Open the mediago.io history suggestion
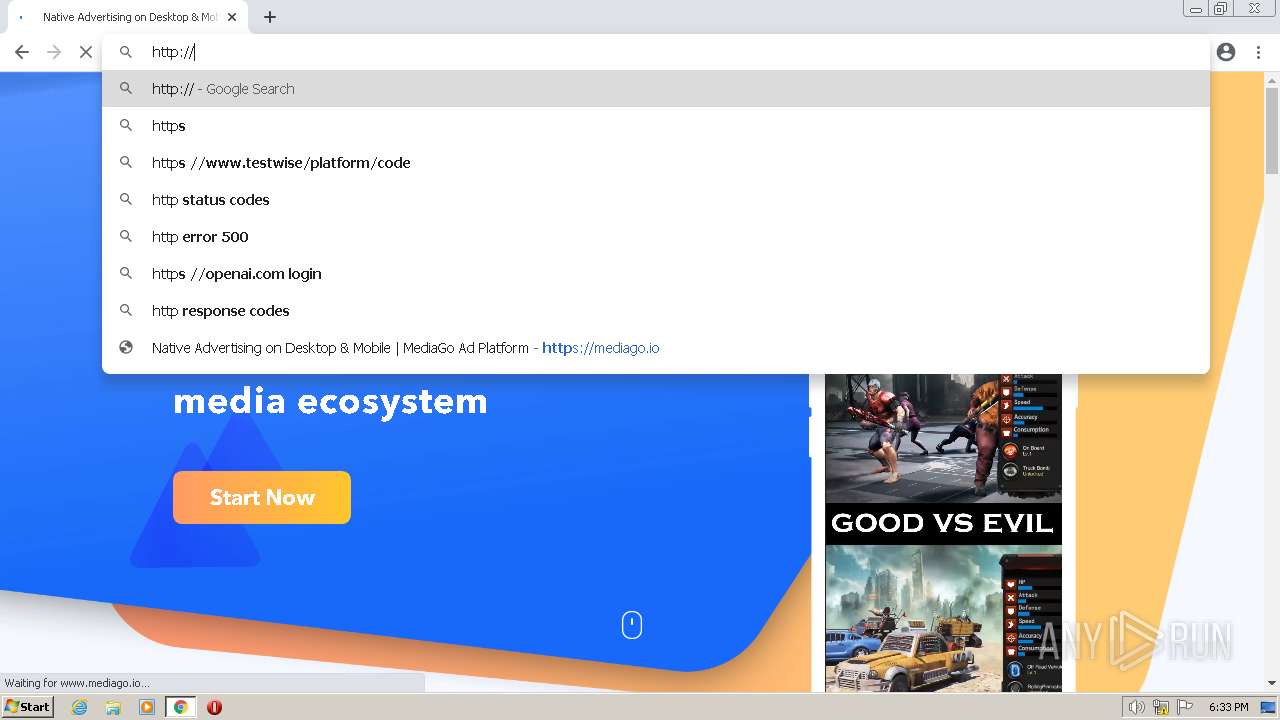1280x720 pixels. pyautogui.click(x=656, y=348)
